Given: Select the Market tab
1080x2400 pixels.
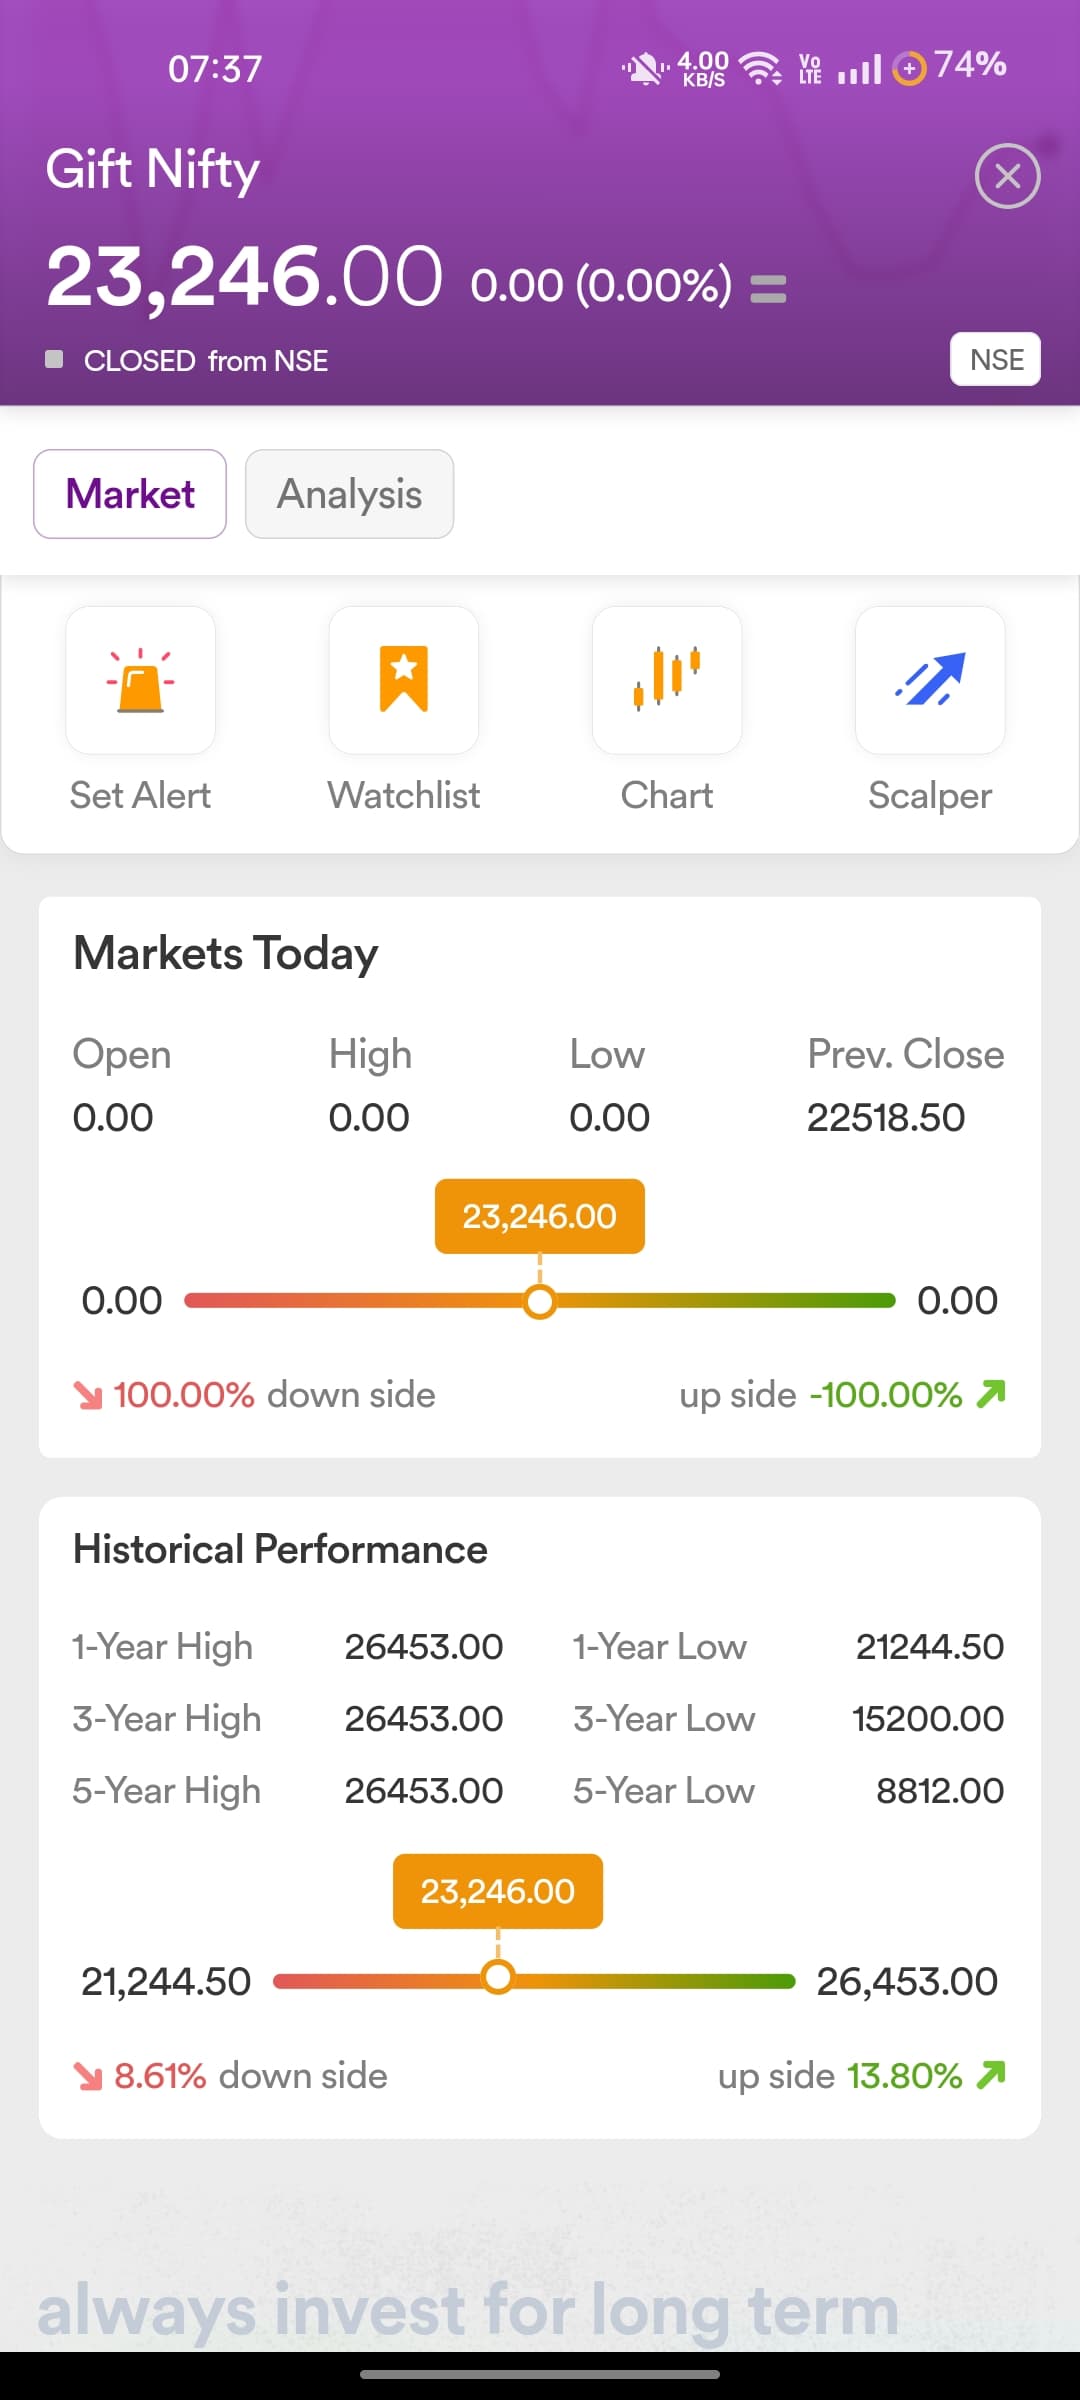Looking at the screenshot, I should click(130, 494).
